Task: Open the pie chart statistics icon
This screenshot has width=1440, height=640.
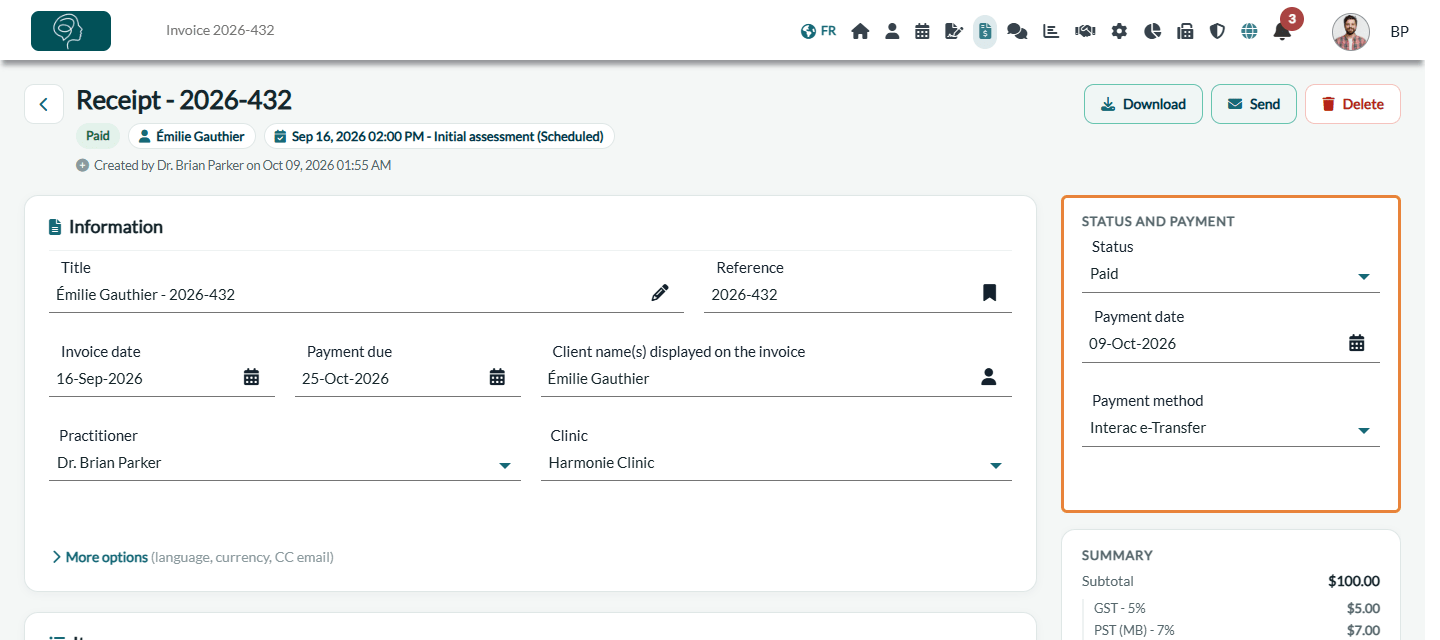Action: click(x=1152, y=31)
